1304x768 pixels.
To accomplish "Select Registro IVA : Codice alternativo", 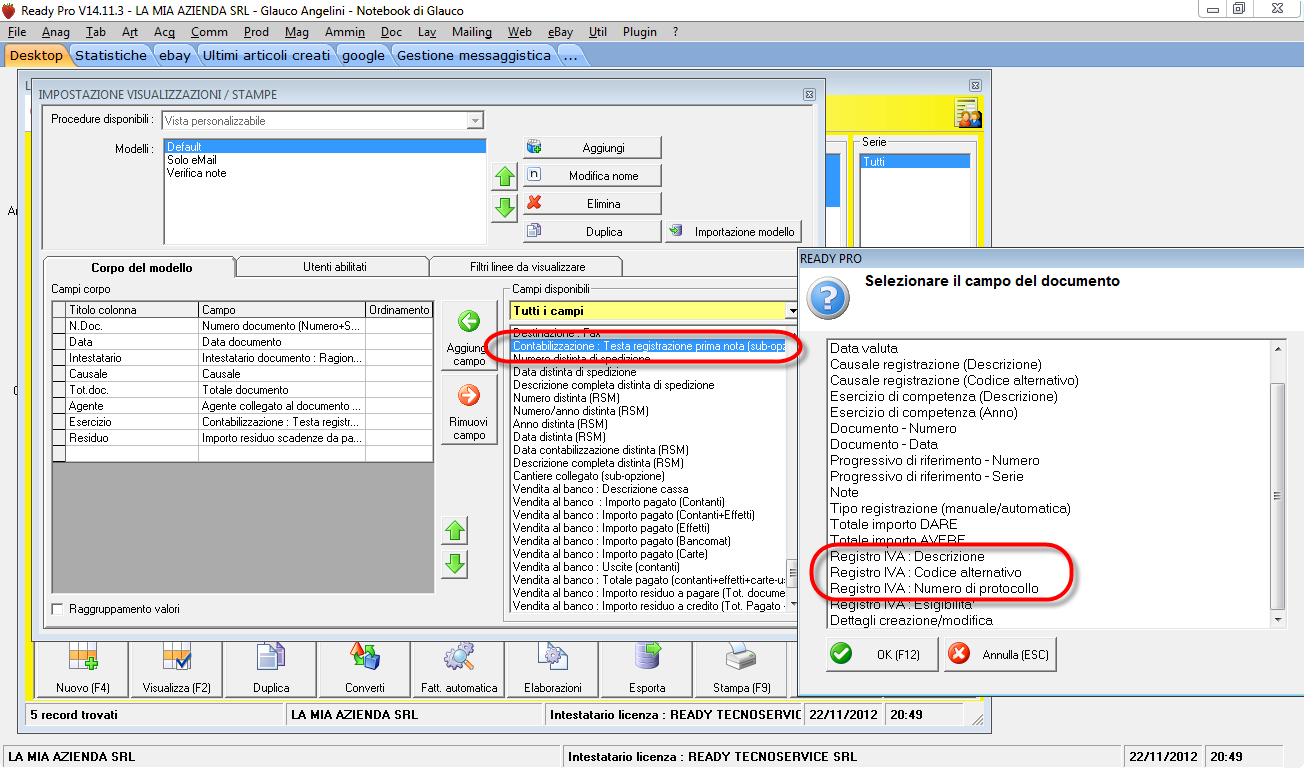I will 1048,572.
